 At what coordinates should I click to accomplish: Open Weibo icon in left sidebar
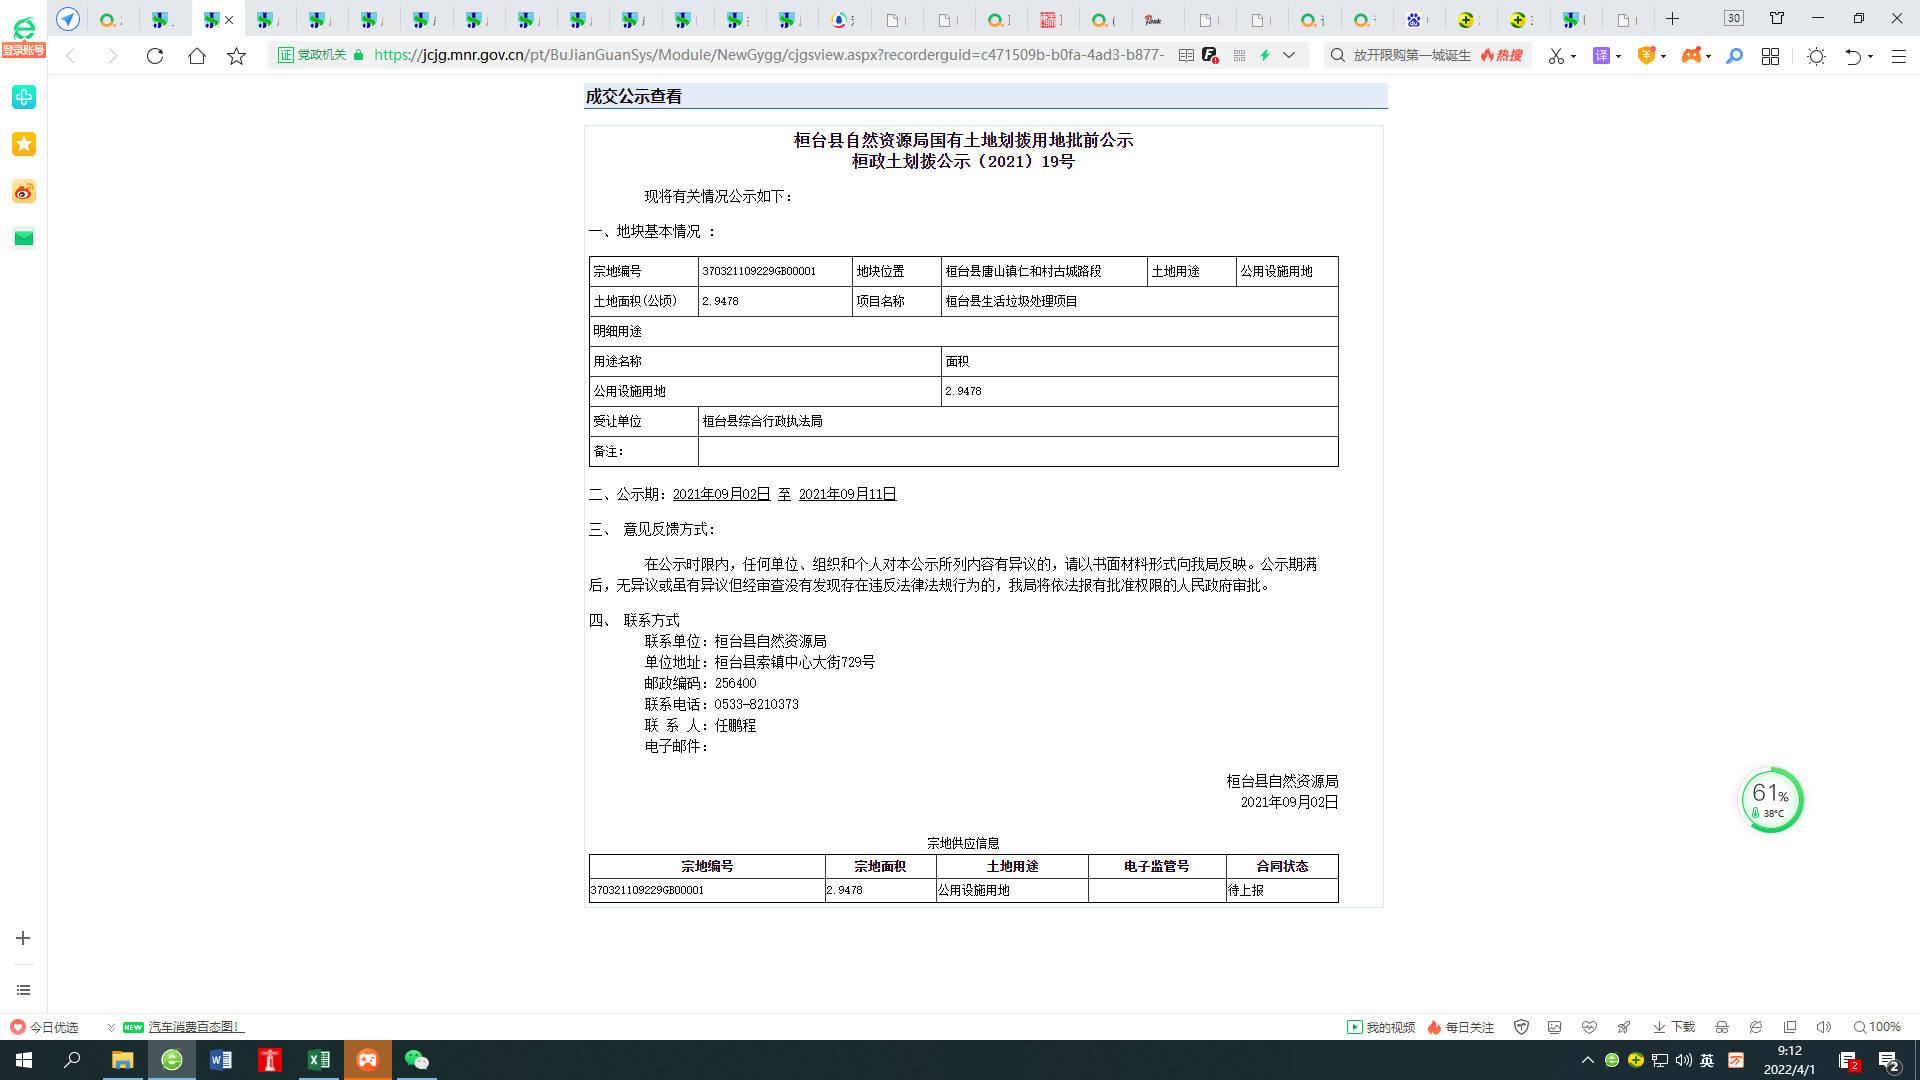(x=24, y=192)
